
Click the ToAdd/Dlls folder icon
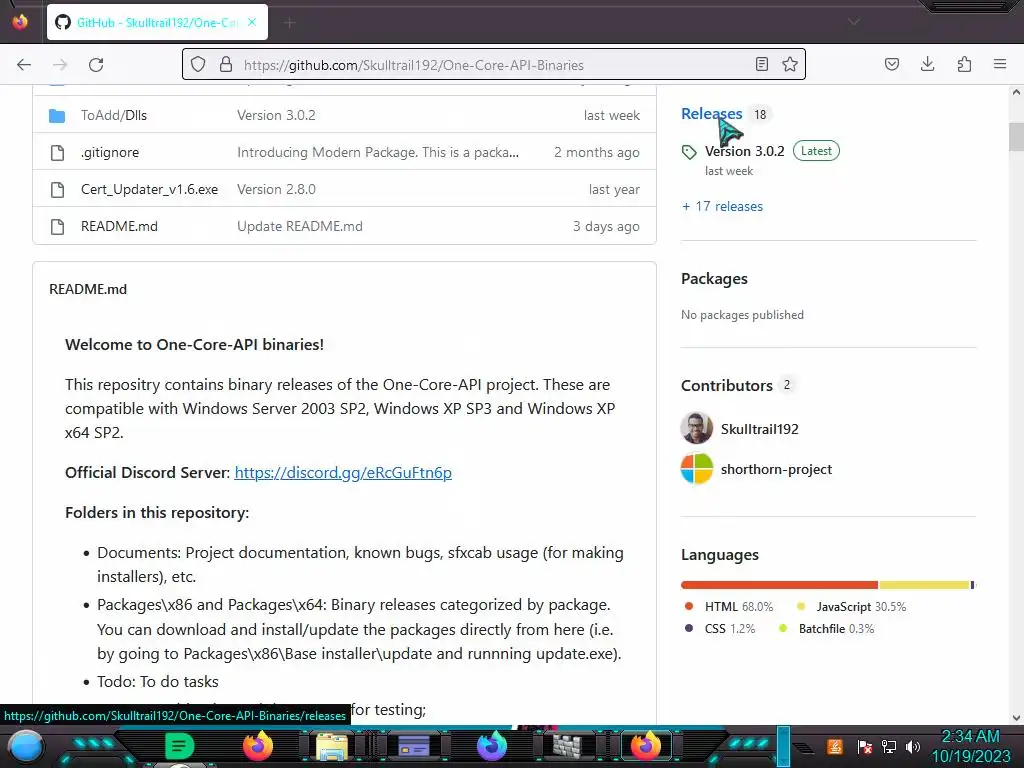coord(57,116)
